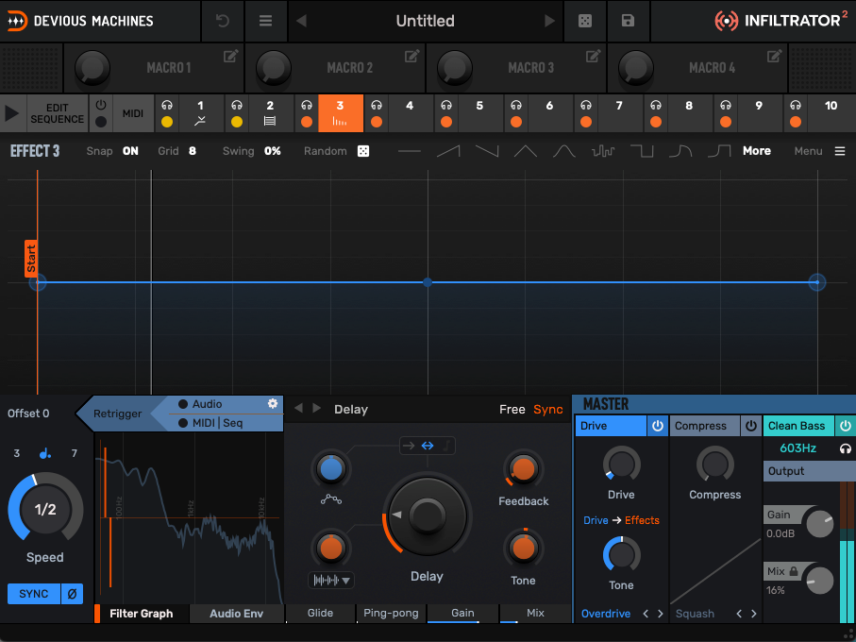
Task: Open the Glide parameter tab
Action: click(x=320, y=613)
